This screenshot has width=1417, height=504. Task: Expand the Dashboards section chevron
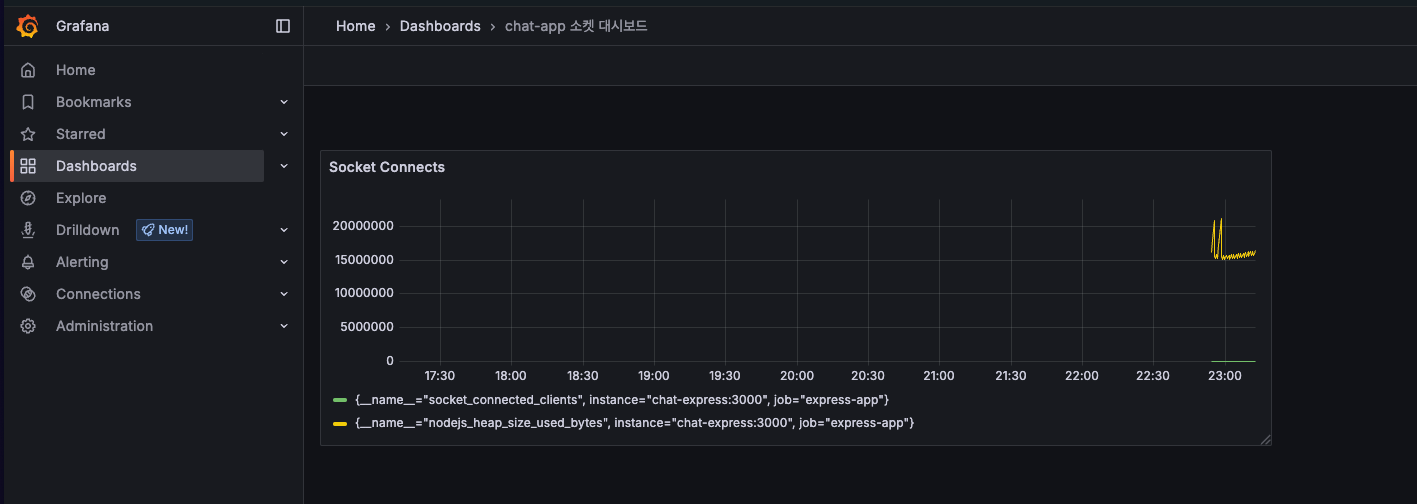coord(284,166)
